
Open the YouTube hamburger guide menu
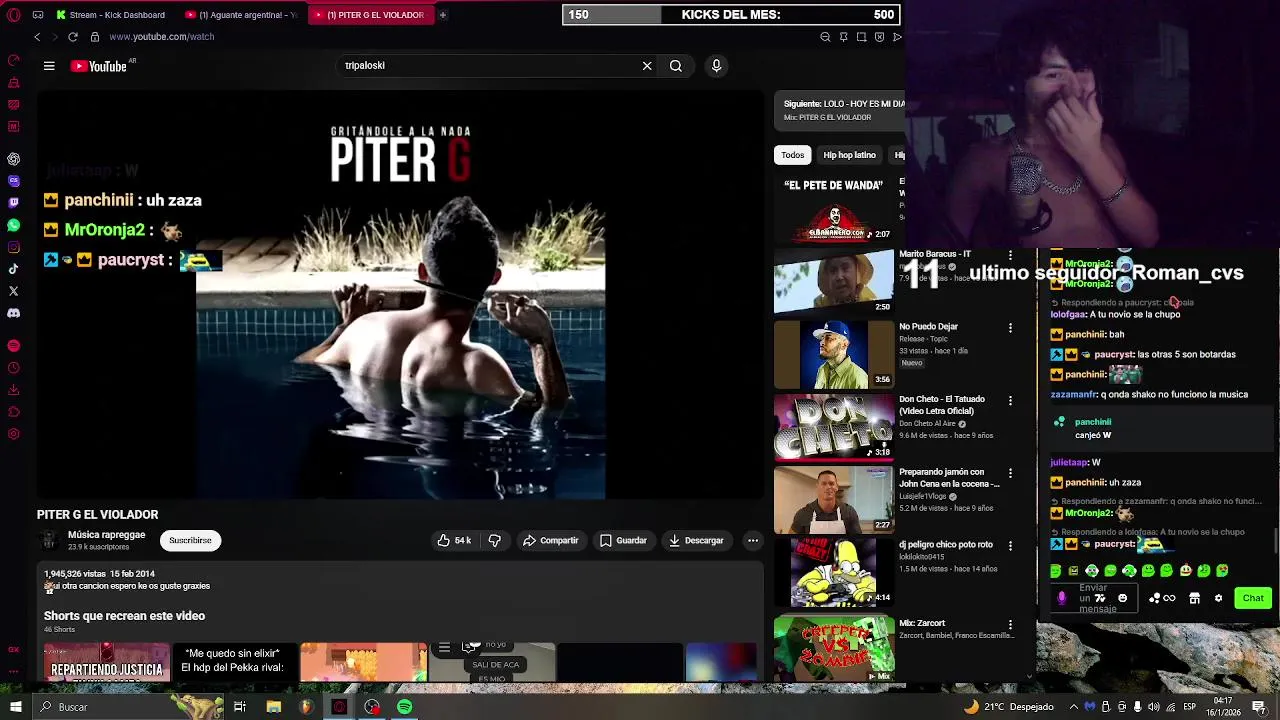(49, 66)
